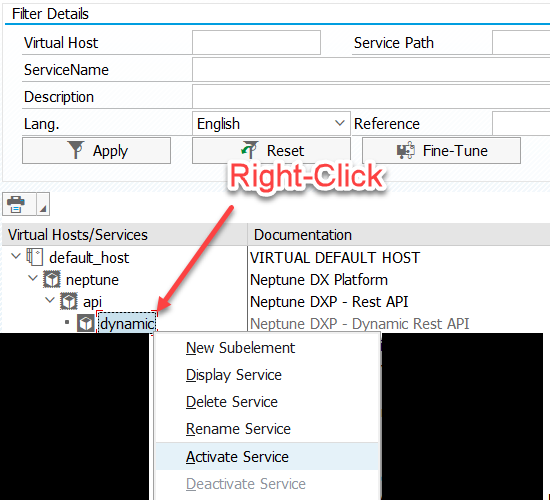The height and width of the screenshot is (500, 550).
Task: Select the default_host tree item label
Action: point(89,258)
